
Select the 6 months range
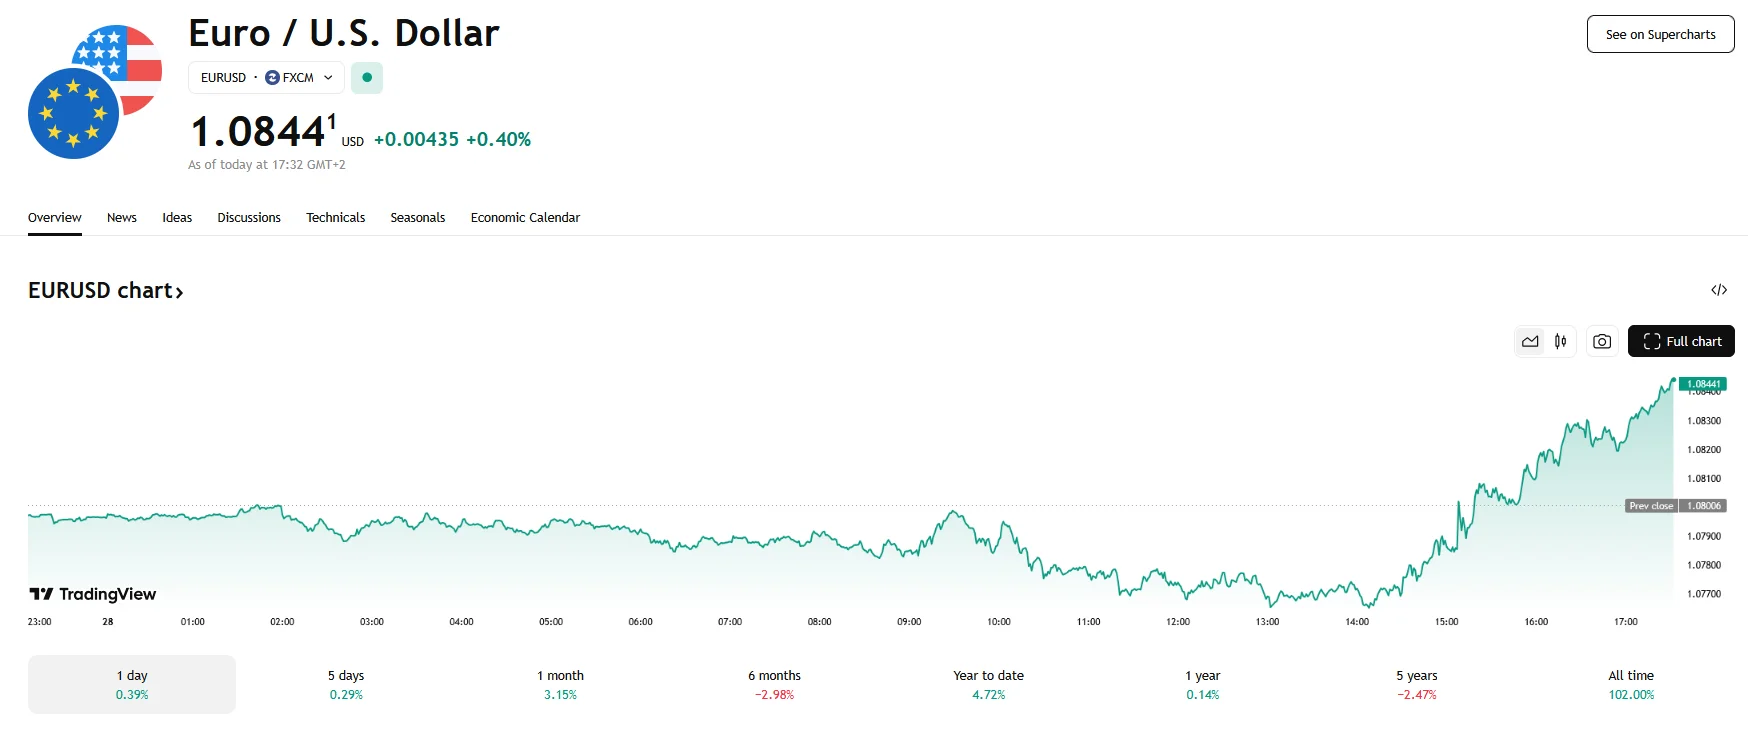point(774,684)
